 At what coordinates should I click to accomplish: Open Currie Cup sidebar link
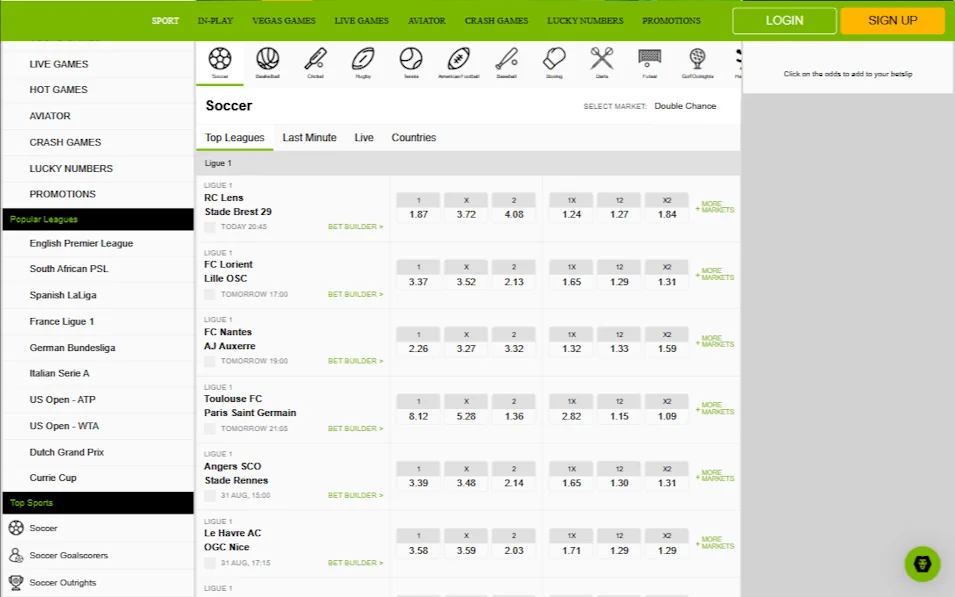(x=52, y=478)
